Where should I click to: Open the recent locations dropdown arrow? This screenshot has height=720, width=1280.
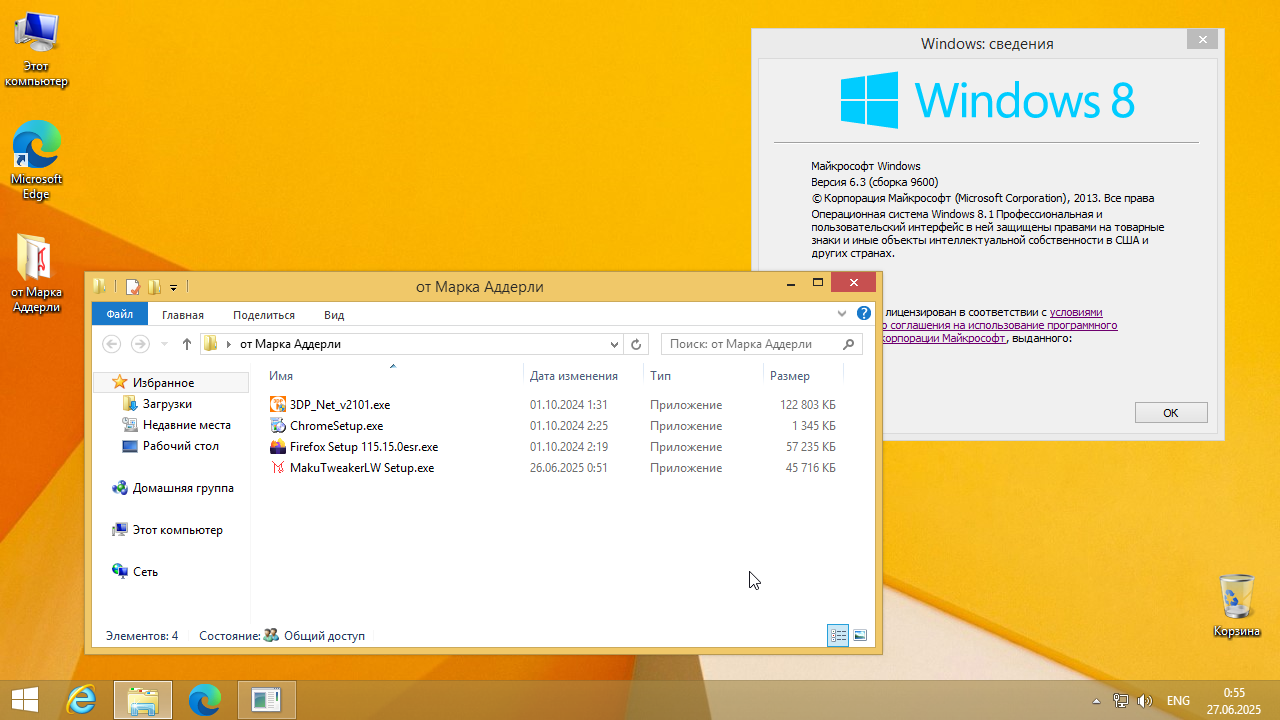coord(164,344)
